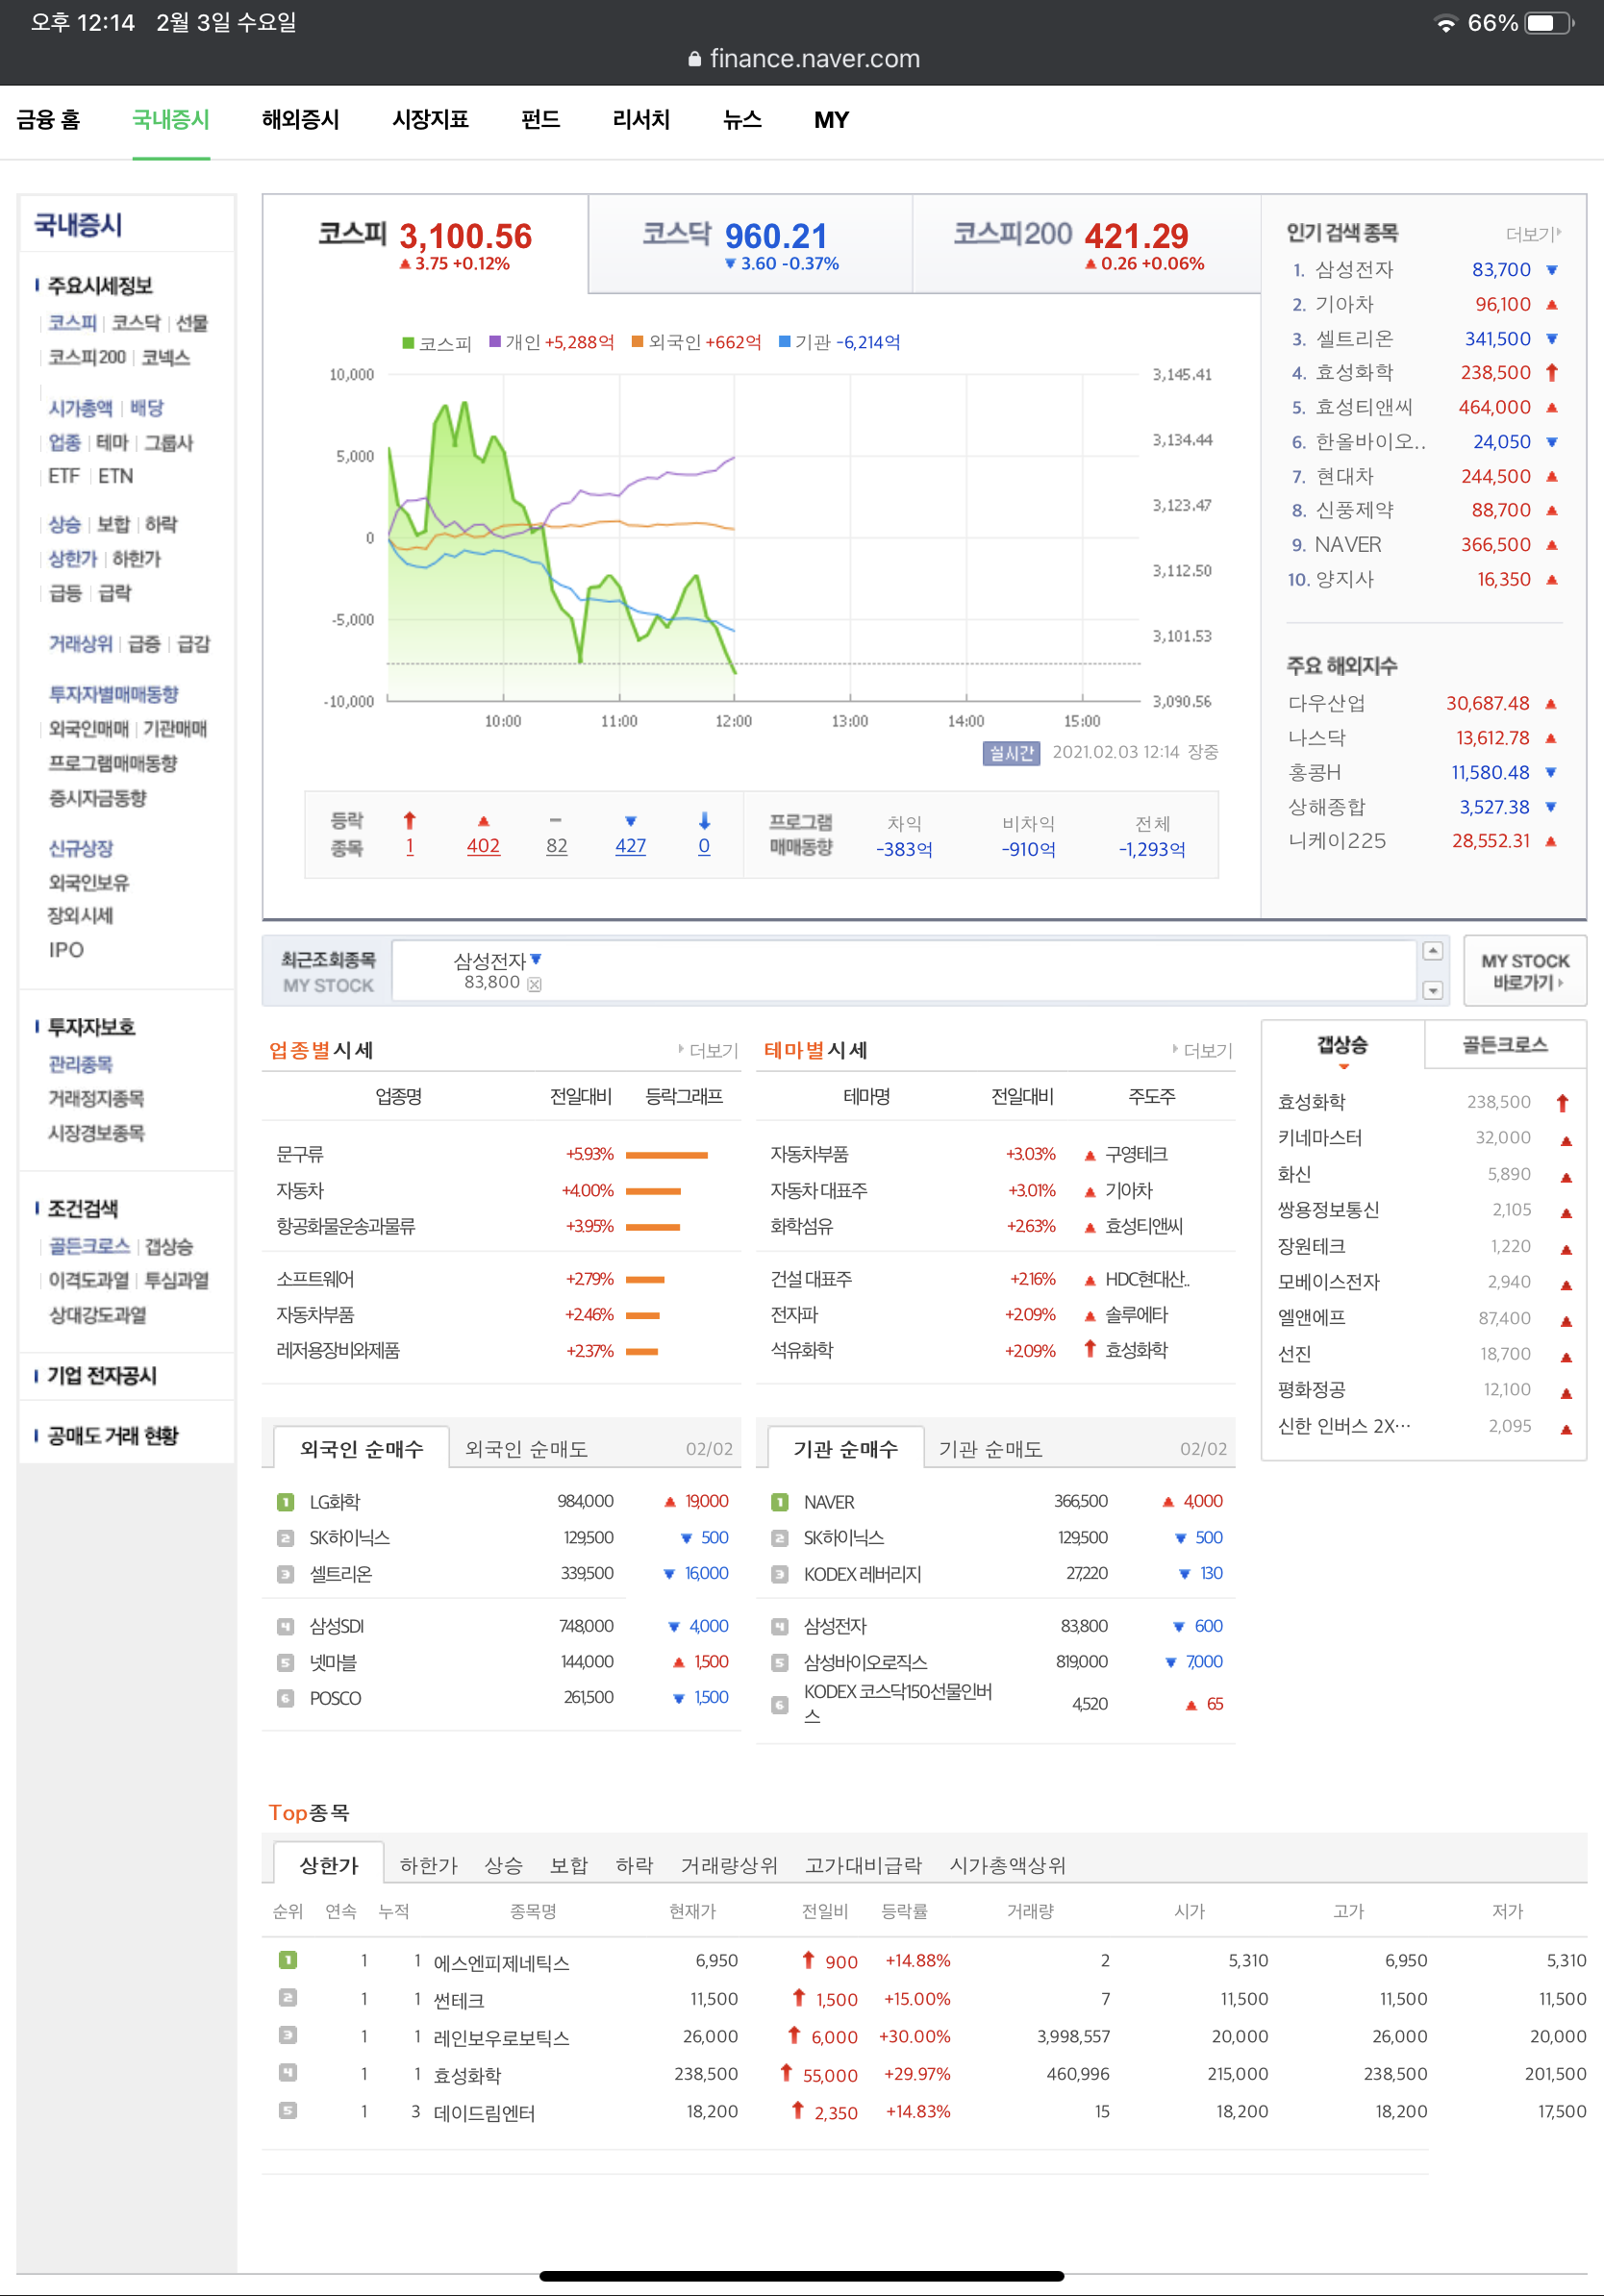Open the 리서치 menu
1604x2296 pixels.
coord(641,120)
